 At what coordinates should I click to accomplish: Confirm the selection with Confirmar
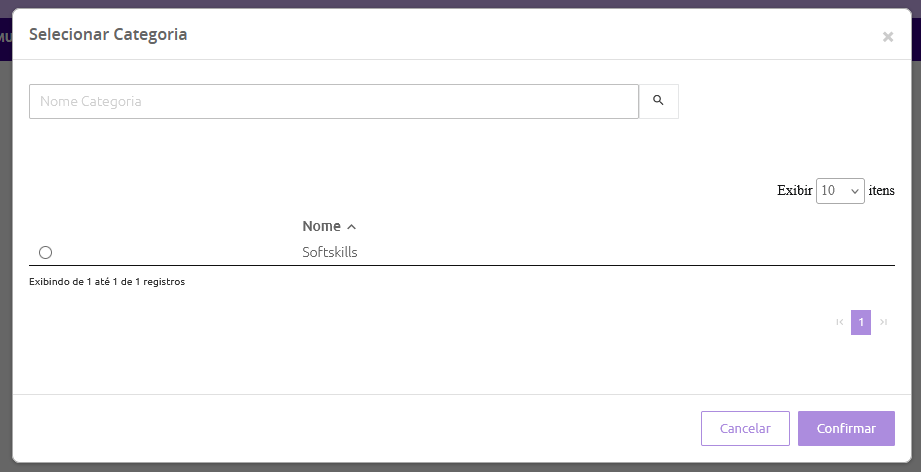[846, 428]
